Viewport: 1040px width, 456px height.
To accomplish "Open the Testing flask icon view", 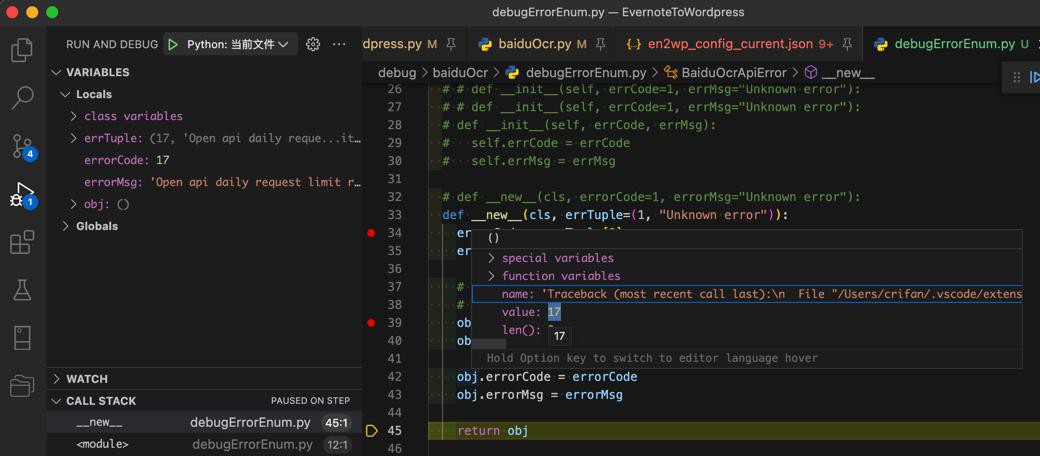I will (22, 289).
